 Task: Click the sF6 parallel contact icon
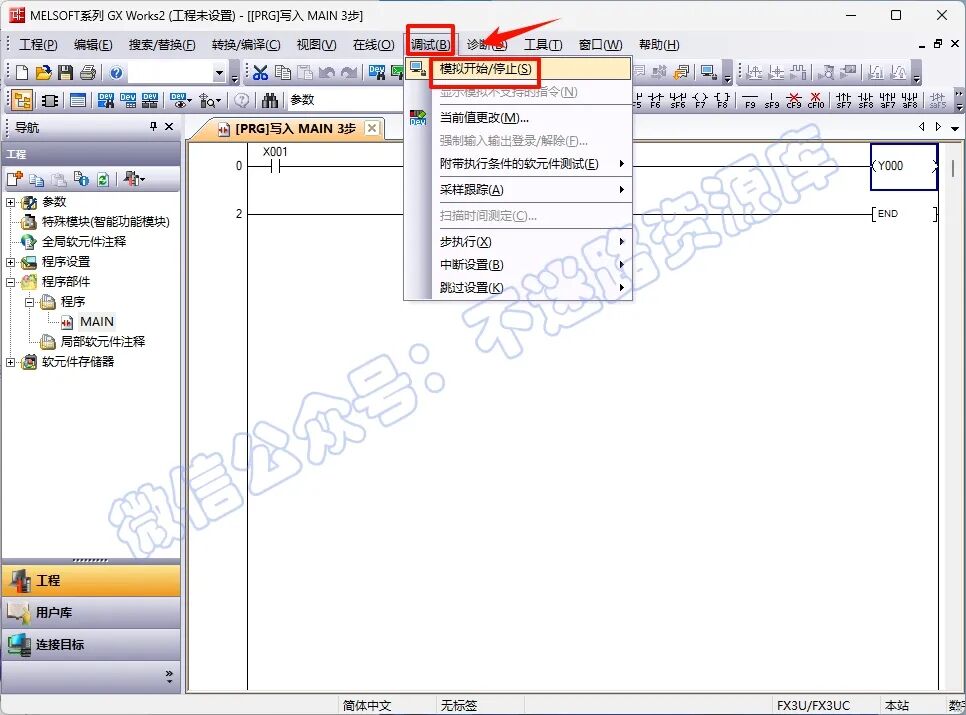[x=678, y=100]
